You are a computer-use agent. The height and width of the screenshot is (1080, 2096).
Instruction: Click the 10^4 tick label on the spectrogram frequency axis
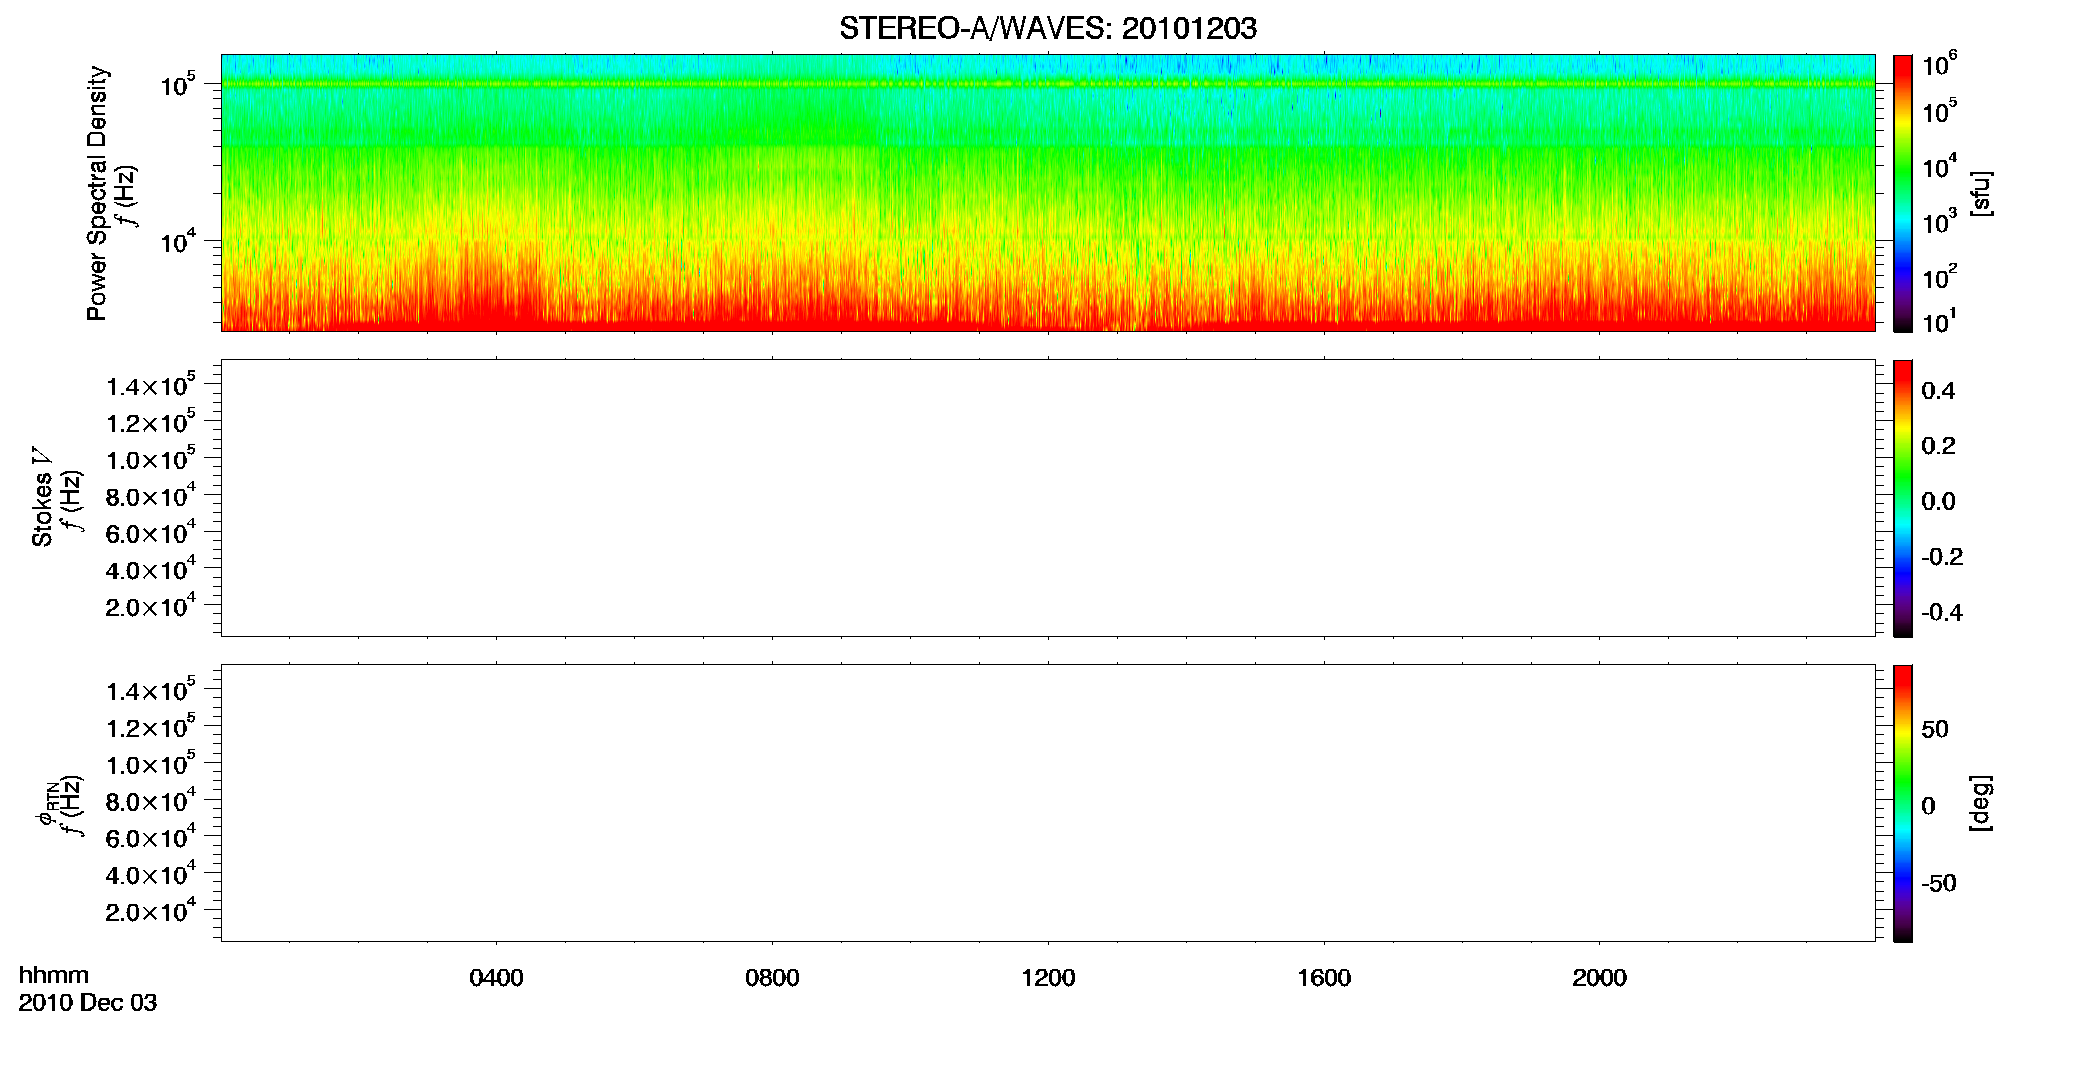click(x=177, y=241)
